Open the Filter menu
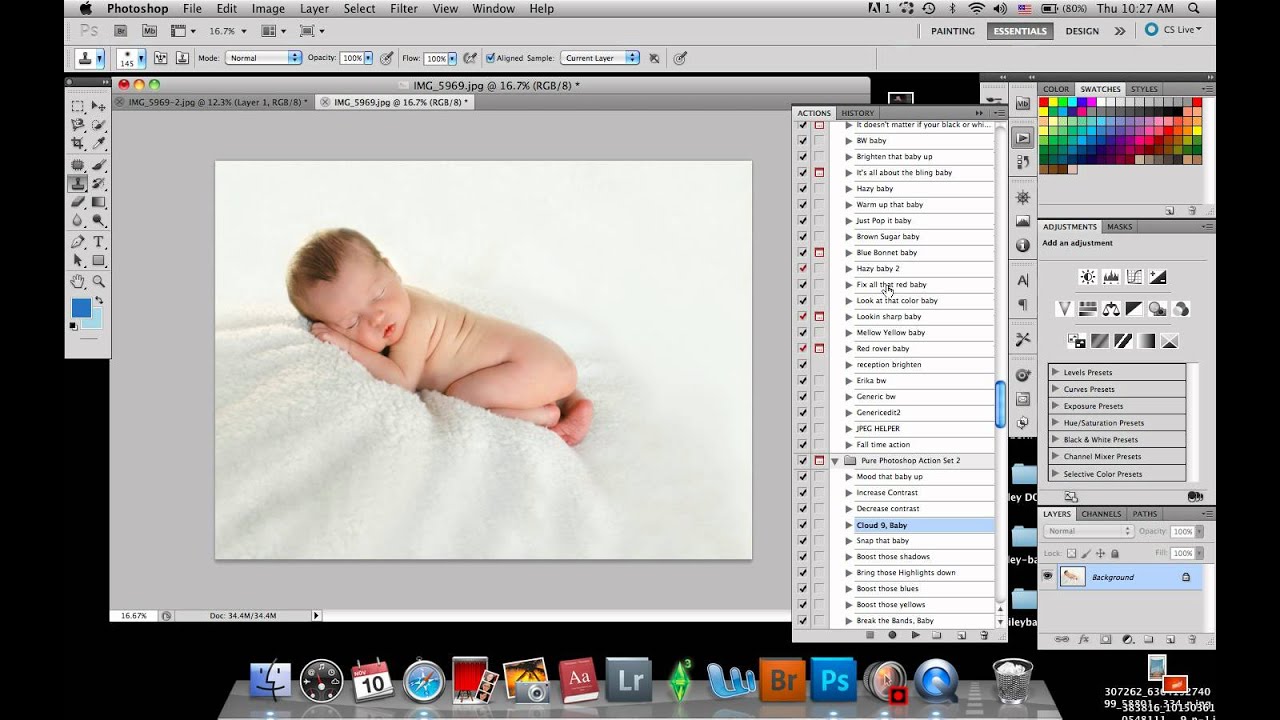 (x=404, y=9)
